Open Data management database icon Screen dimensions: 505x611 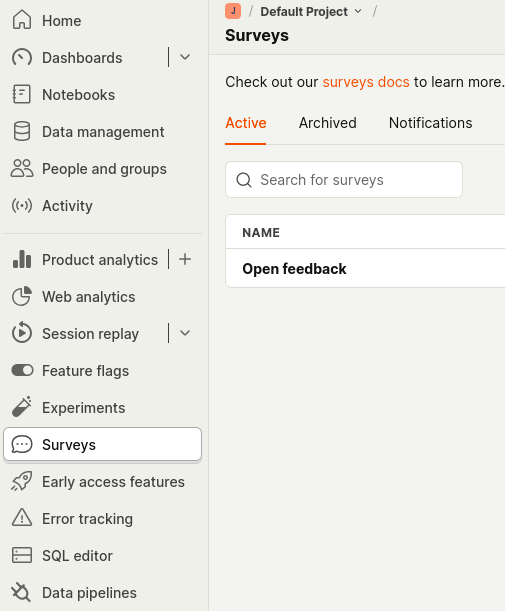pos(22,131)
